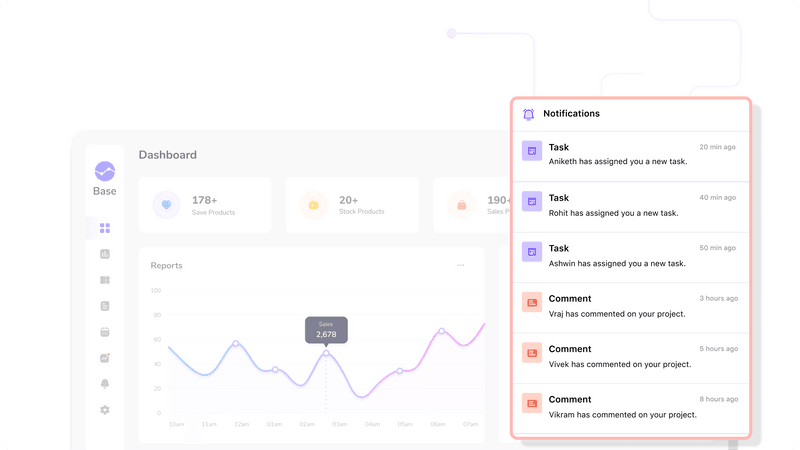
Task: Select the Save Products heart icon
Action: tap(167, 205)
